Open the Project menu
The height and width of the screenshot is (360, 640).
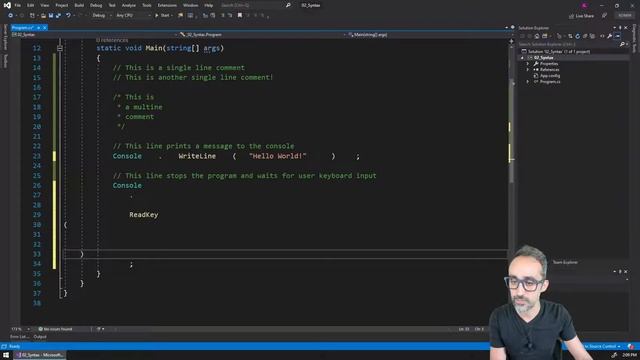click(62, 5)
